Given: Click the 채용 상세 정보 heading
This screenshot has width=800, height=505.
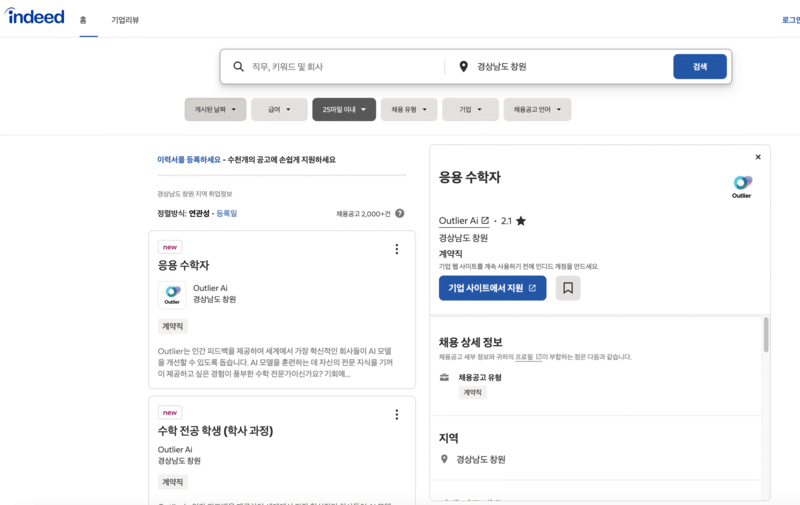Looking at the screenshot, I should point(470,342).
